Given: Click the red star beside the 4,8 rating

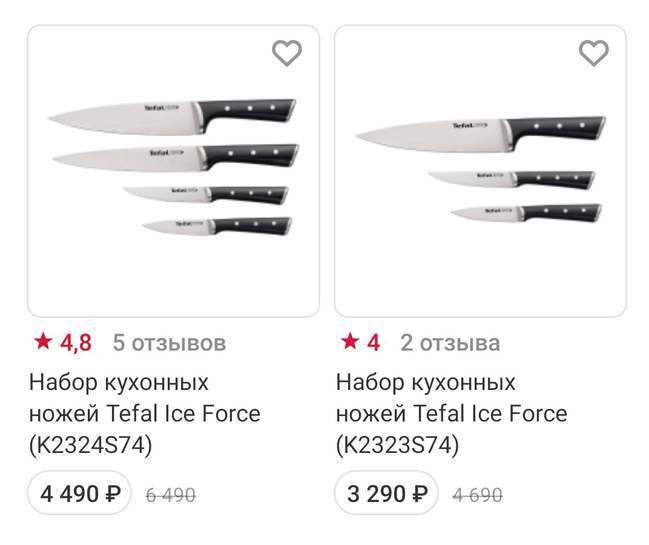Looking at the screenshot, I should click(43, 343).
